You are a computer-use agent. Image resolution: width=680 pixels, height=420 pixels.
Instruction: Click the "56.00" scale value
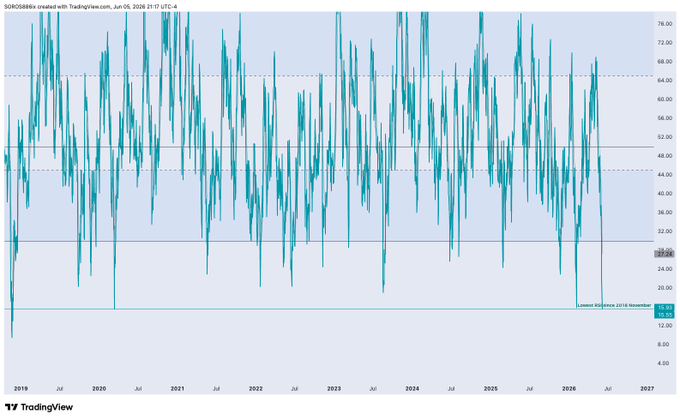click(x=664, y=118)
